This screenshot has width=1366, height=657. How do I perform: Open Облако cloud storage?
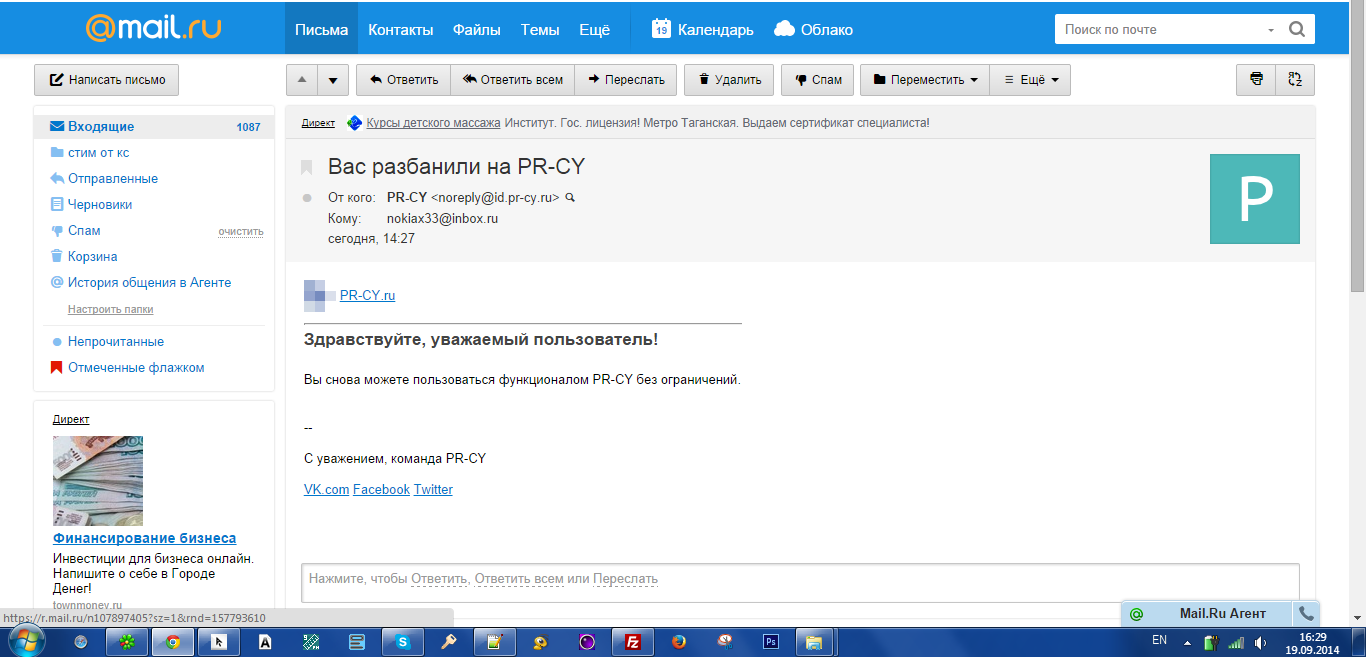point(813,29)
